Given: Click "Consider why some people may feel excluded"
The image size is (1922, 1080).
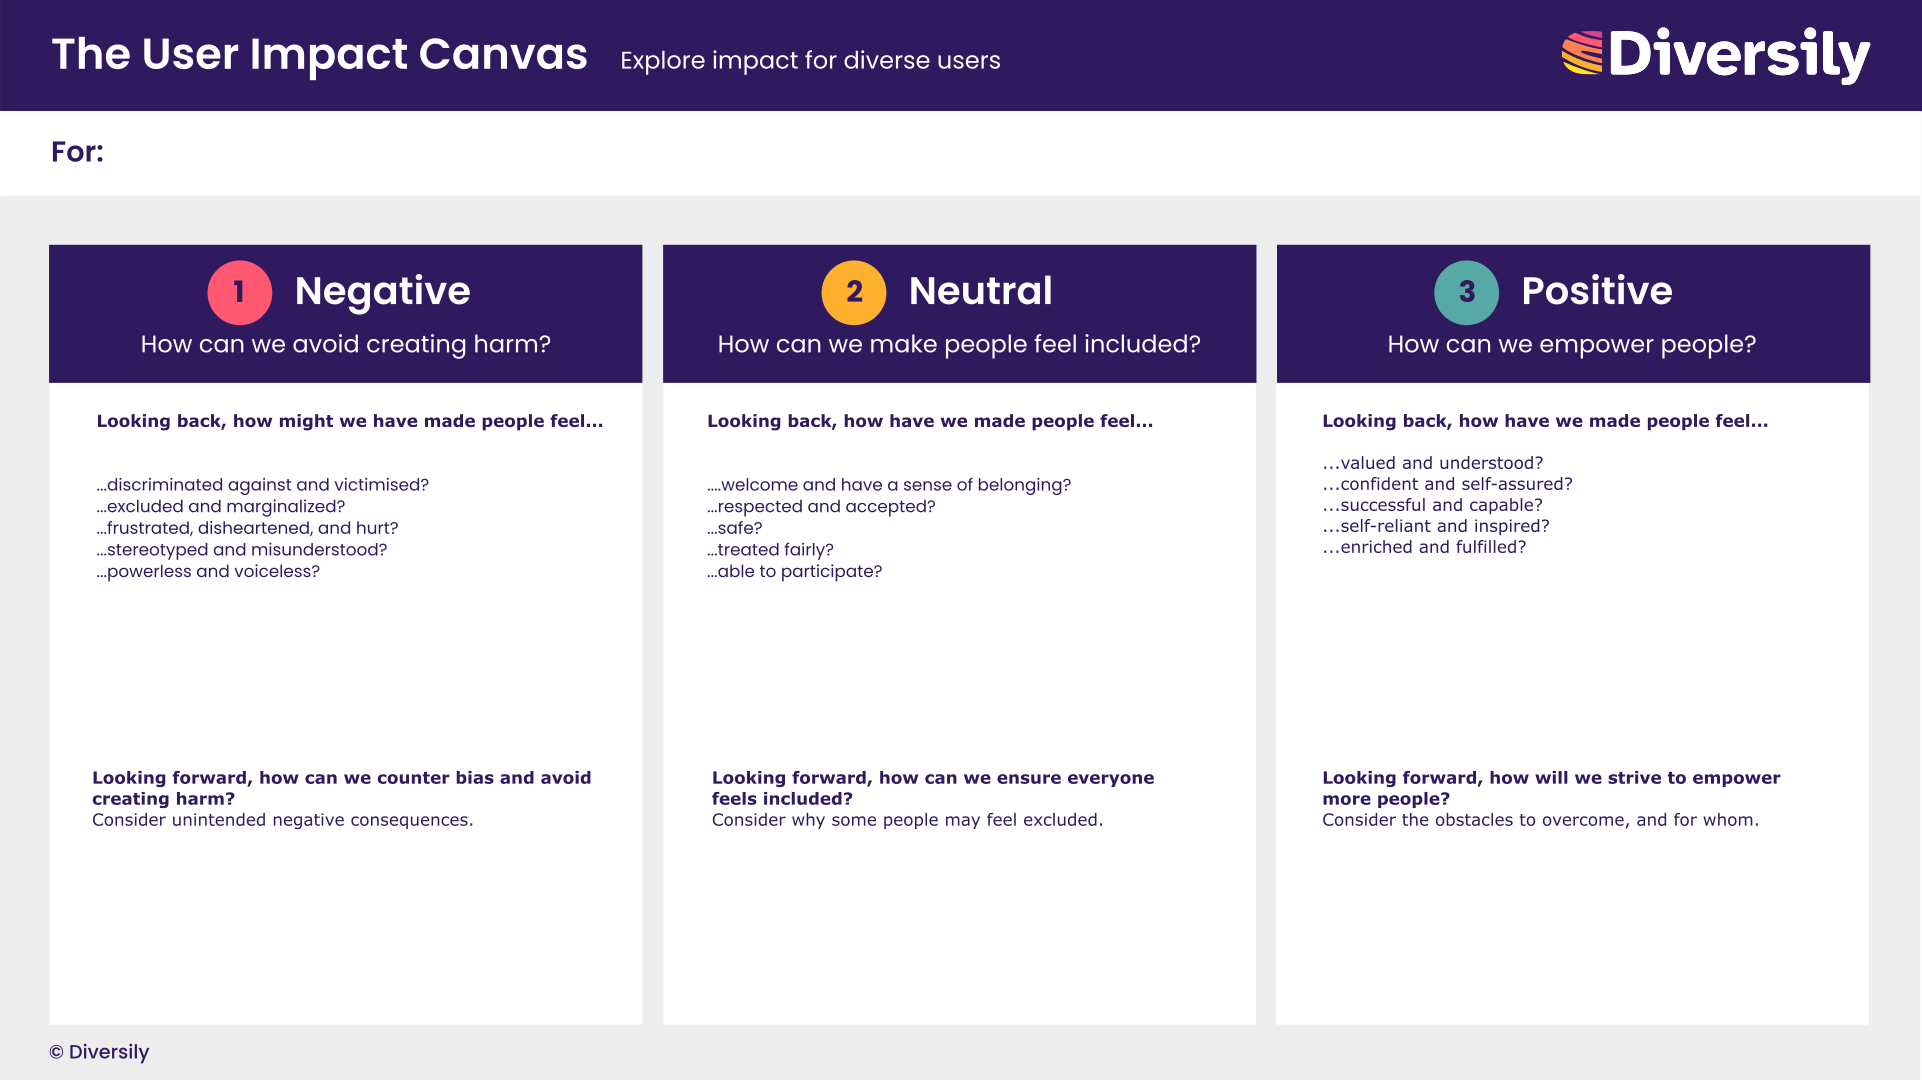Looking at the screenshot, I should click(x=906, y=820).
